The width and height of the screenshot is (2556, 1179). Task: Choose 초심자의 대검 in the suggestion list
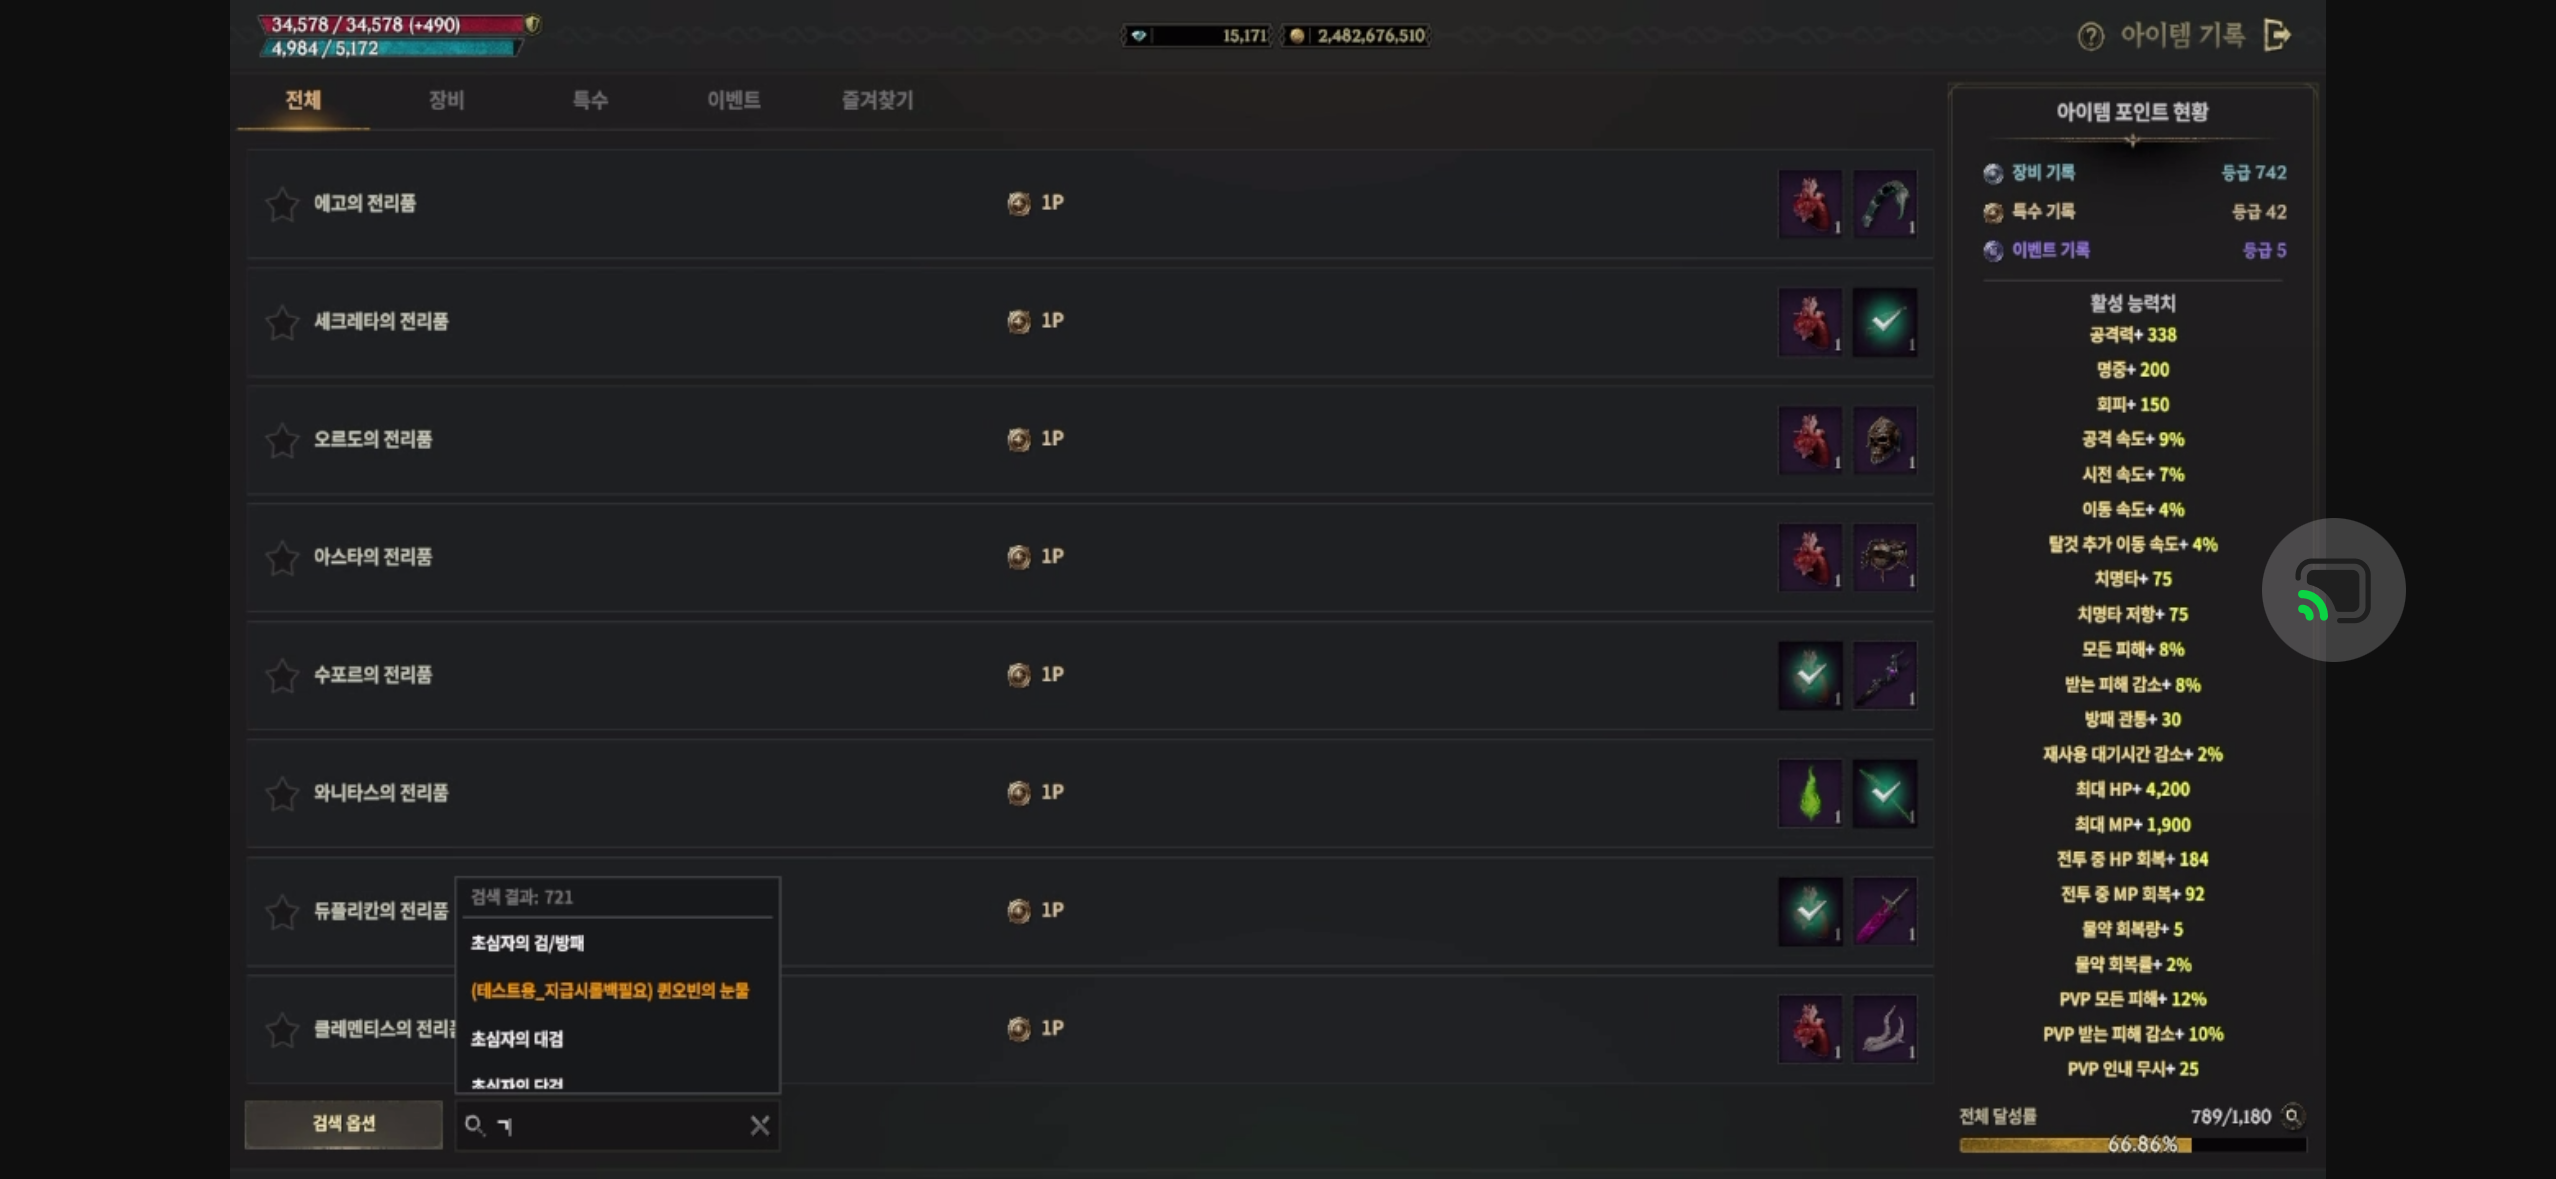coord(517,1038)
